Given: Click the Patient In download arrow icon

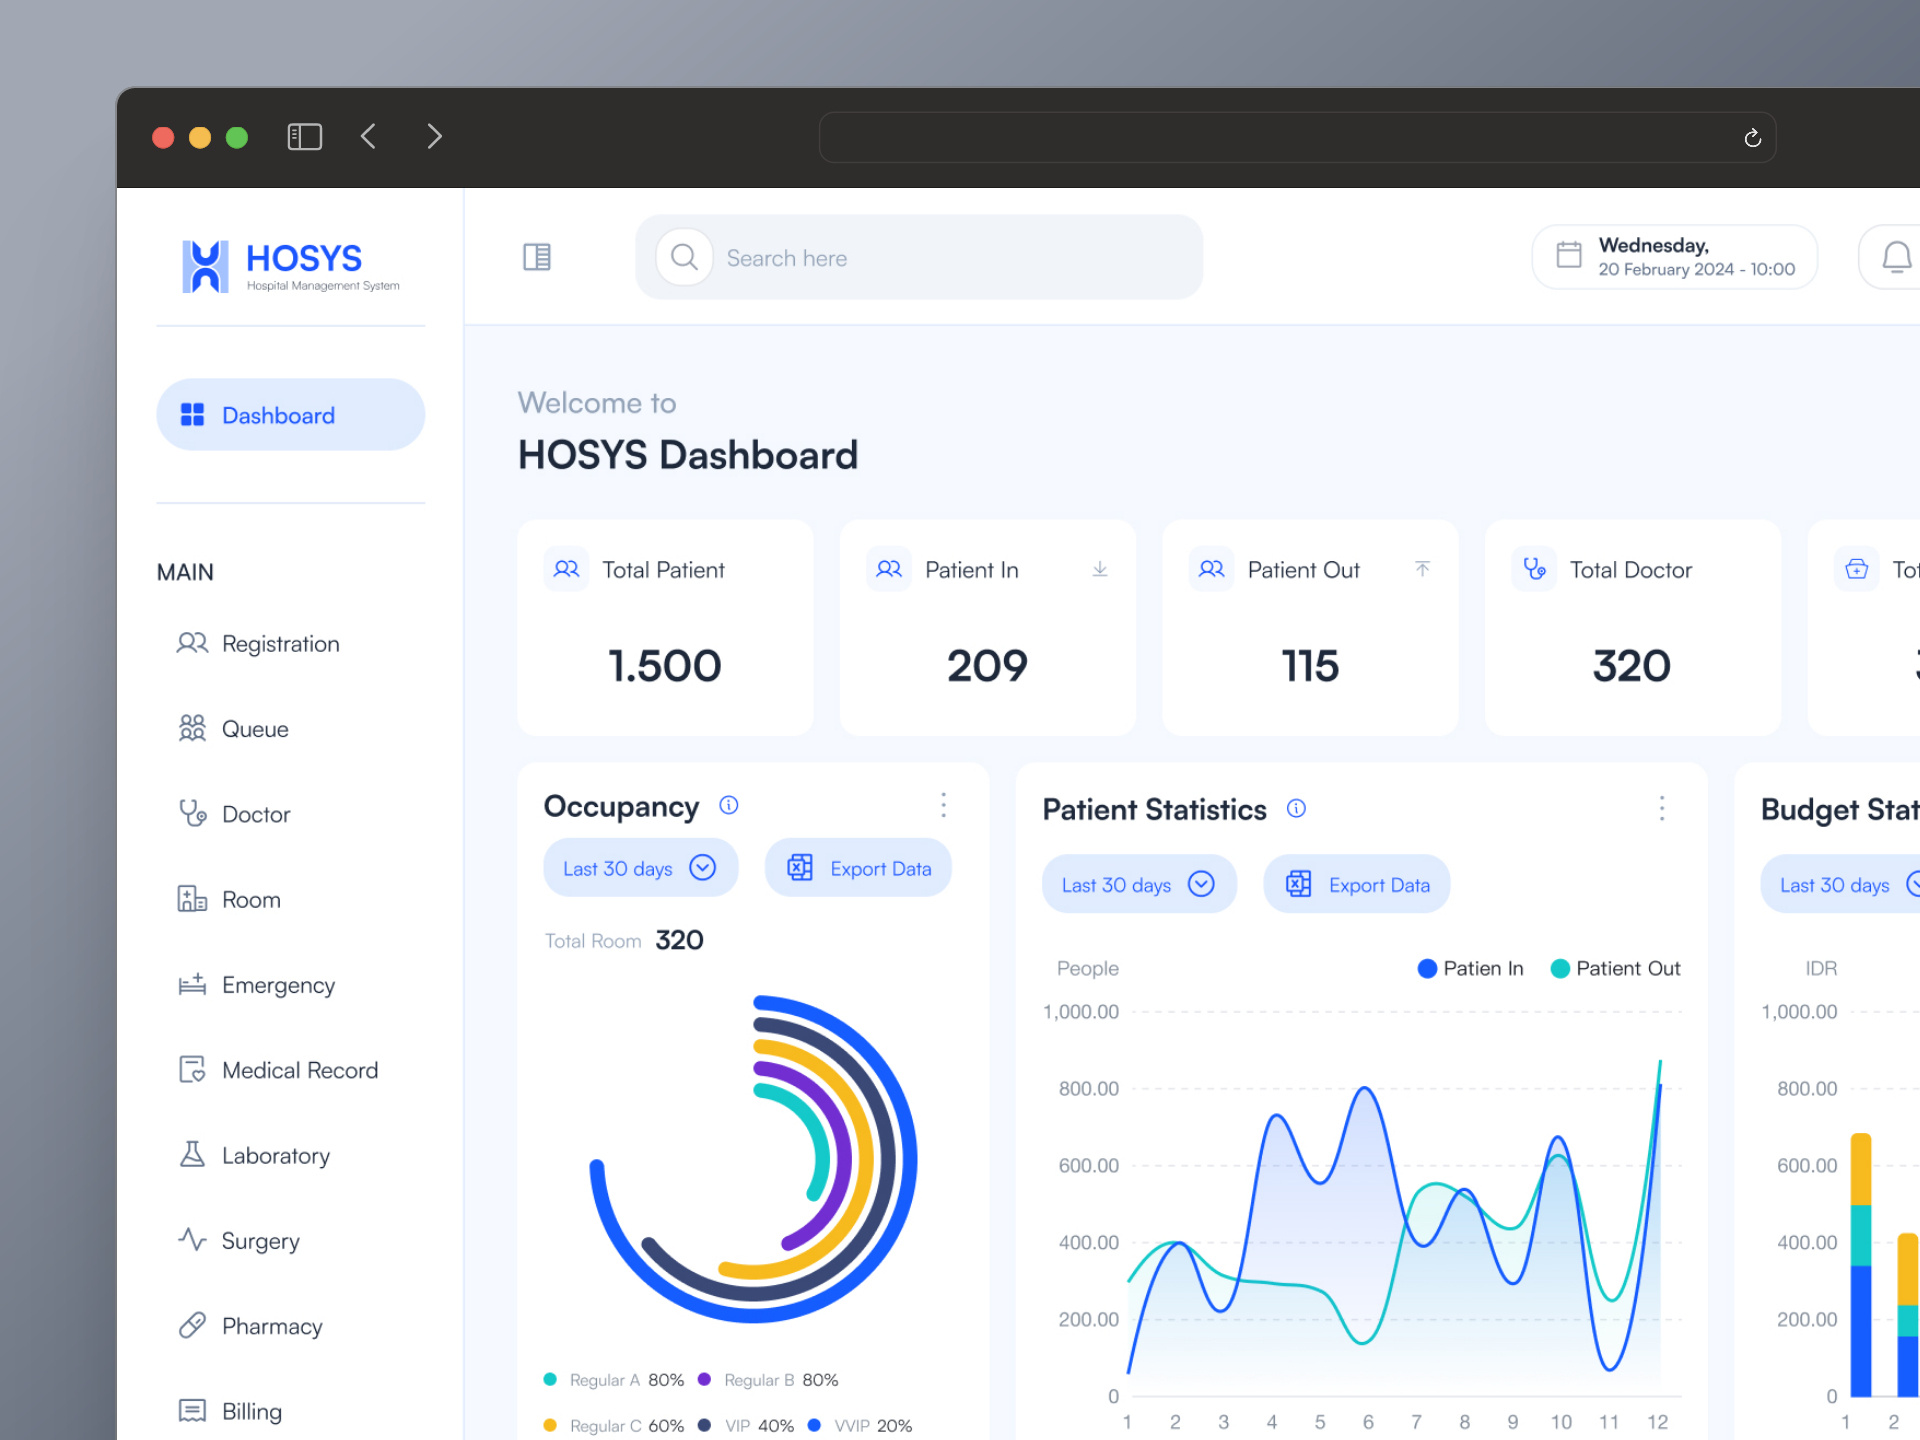Looking at the screenshot, I should 1100,568.
